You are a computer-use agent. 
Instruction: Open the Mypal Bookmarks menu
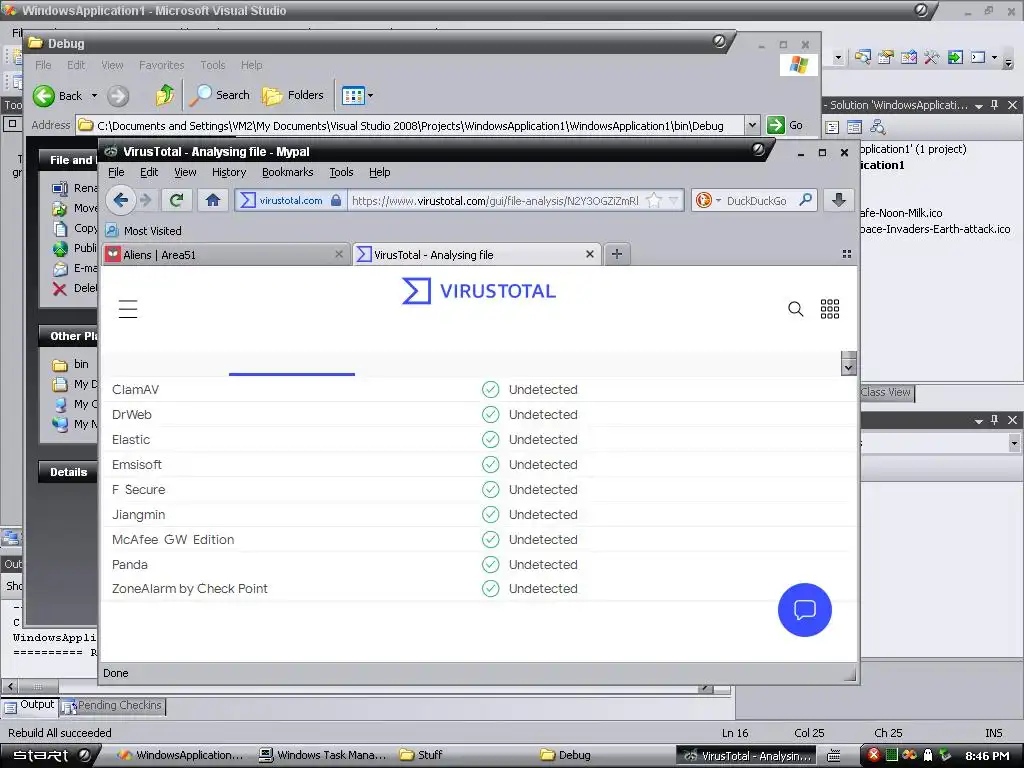(x=287, y=172)
